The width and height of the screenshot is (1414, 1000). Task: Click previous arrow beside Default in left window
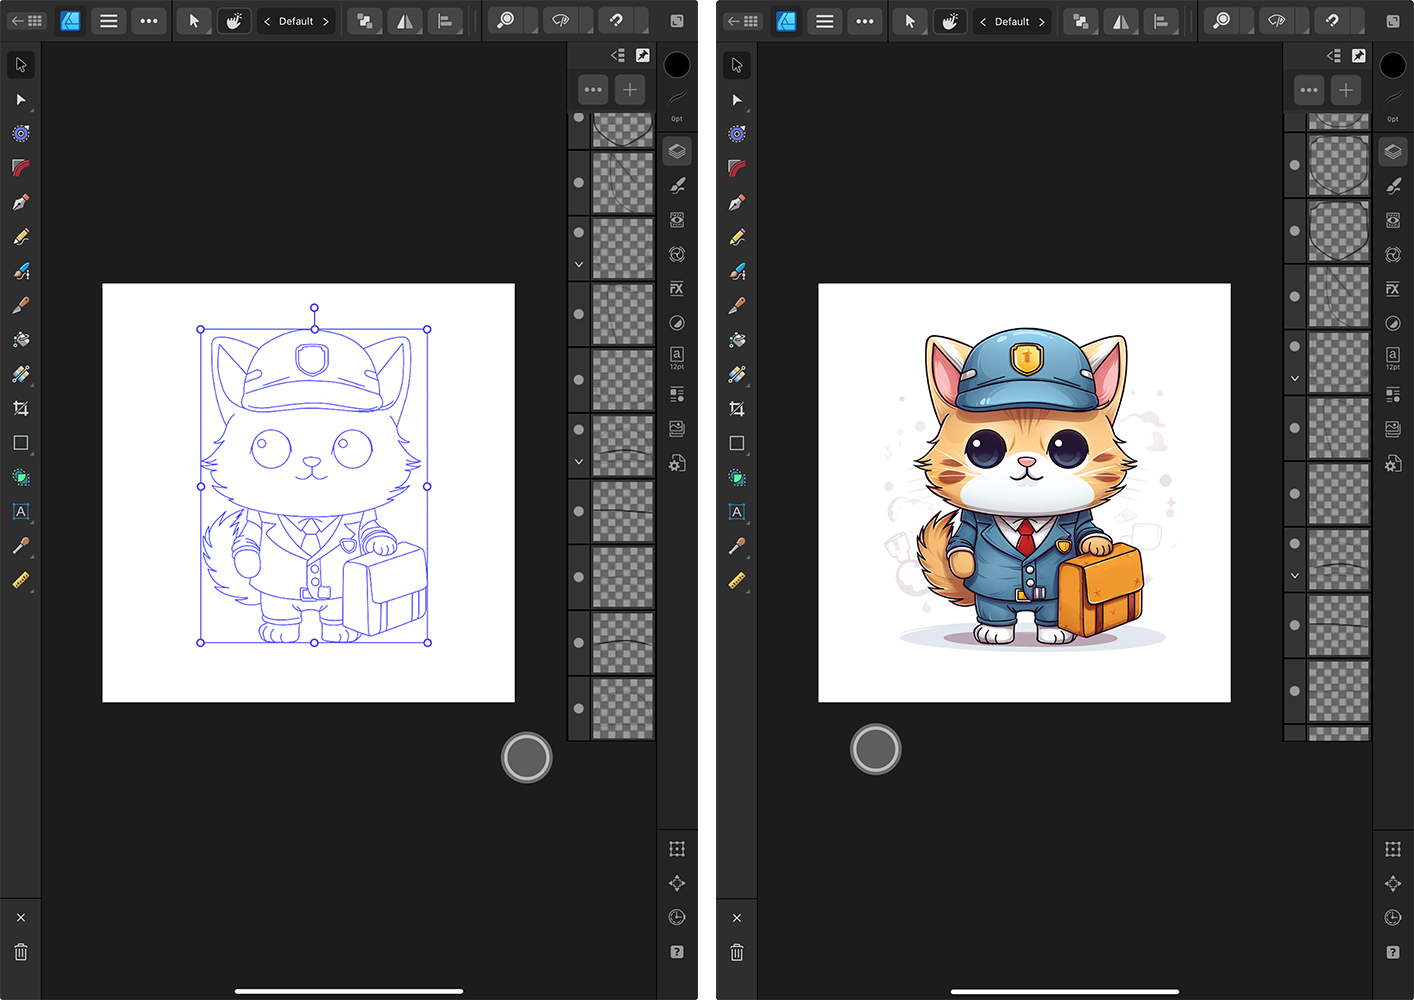point(267,21)
